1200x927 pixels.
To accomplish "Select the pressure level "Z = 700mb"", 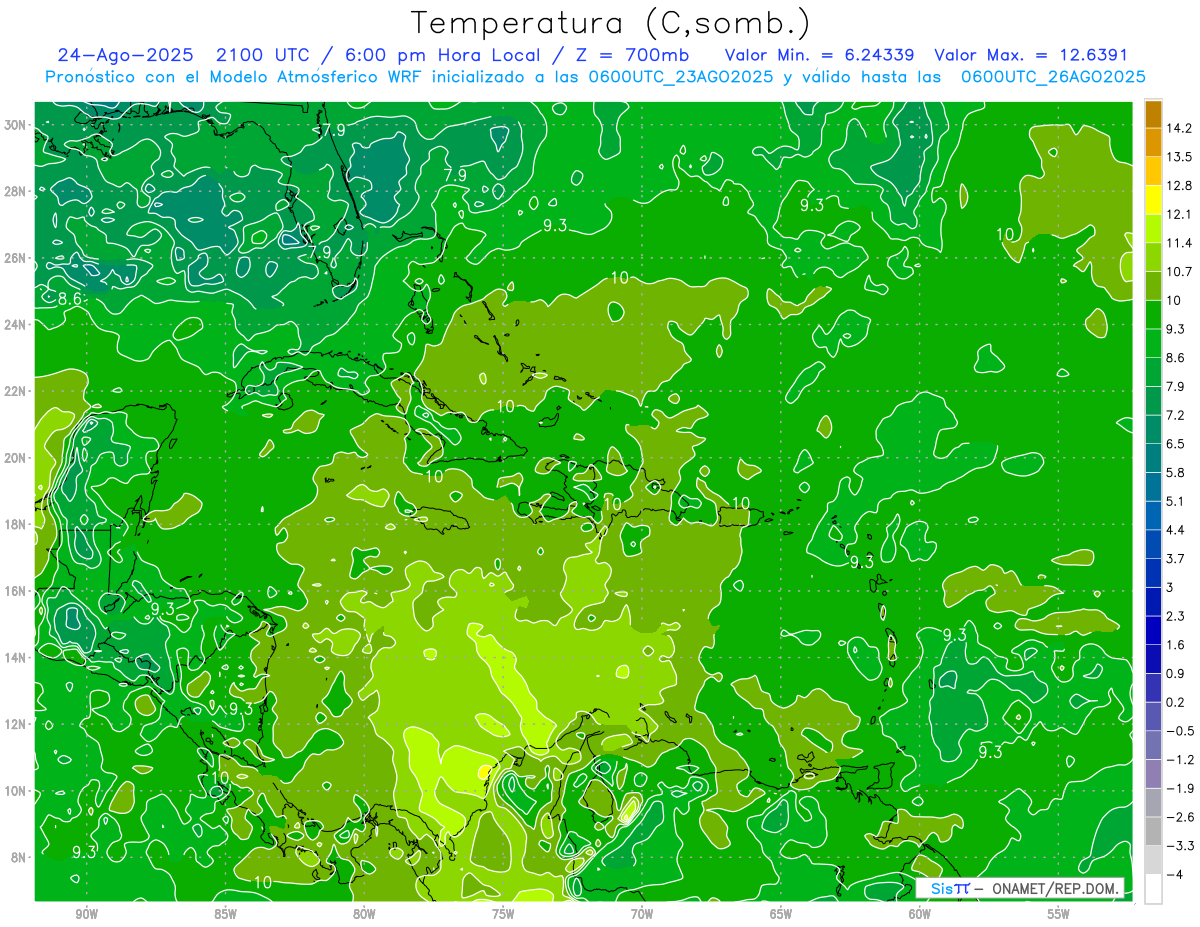I will pos(631,55).
